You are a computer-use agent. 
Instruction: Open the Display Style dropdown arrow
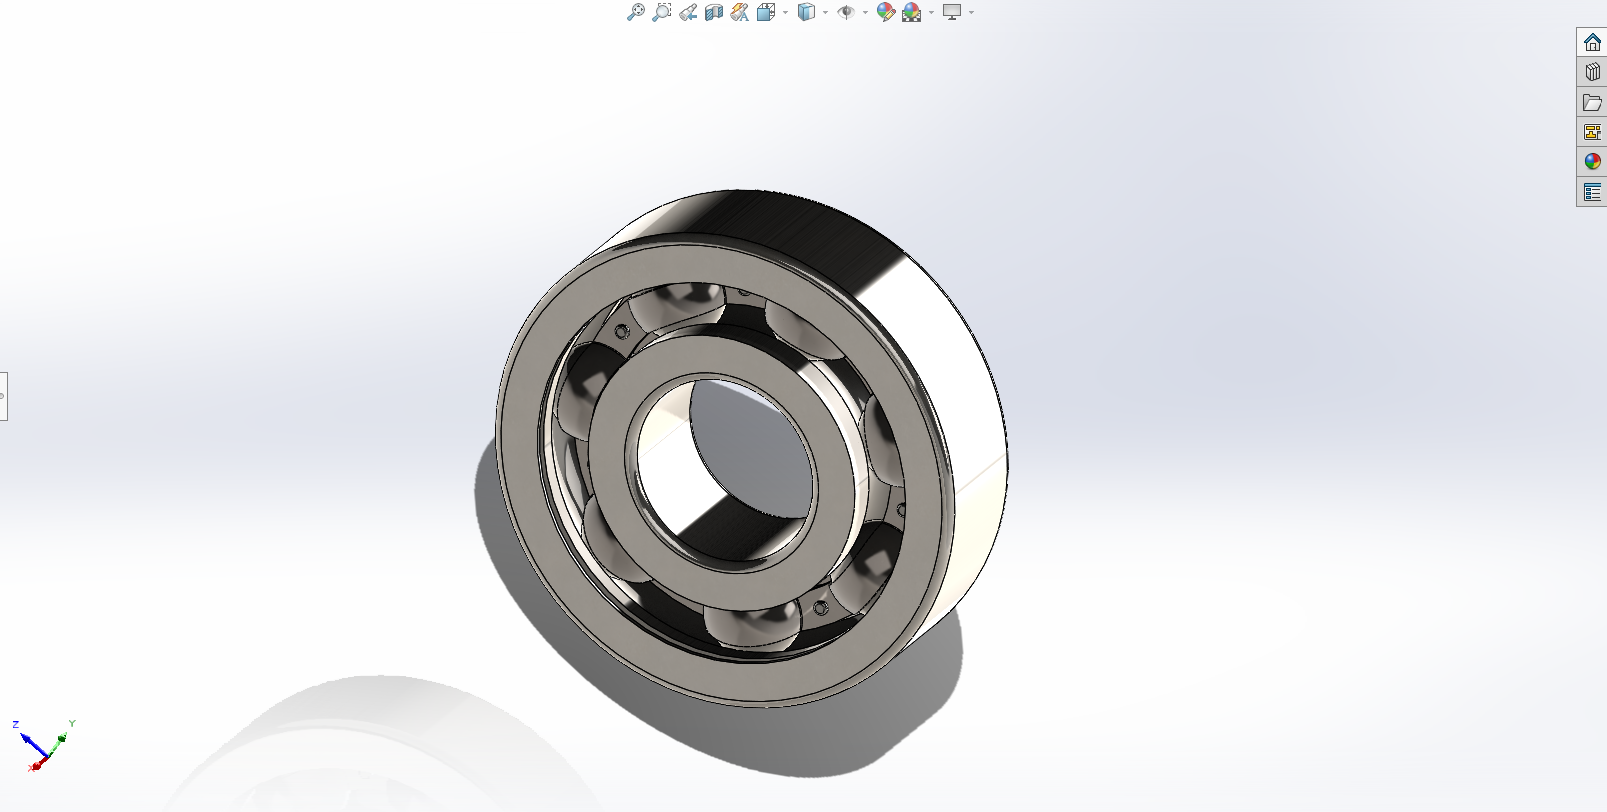825,12
